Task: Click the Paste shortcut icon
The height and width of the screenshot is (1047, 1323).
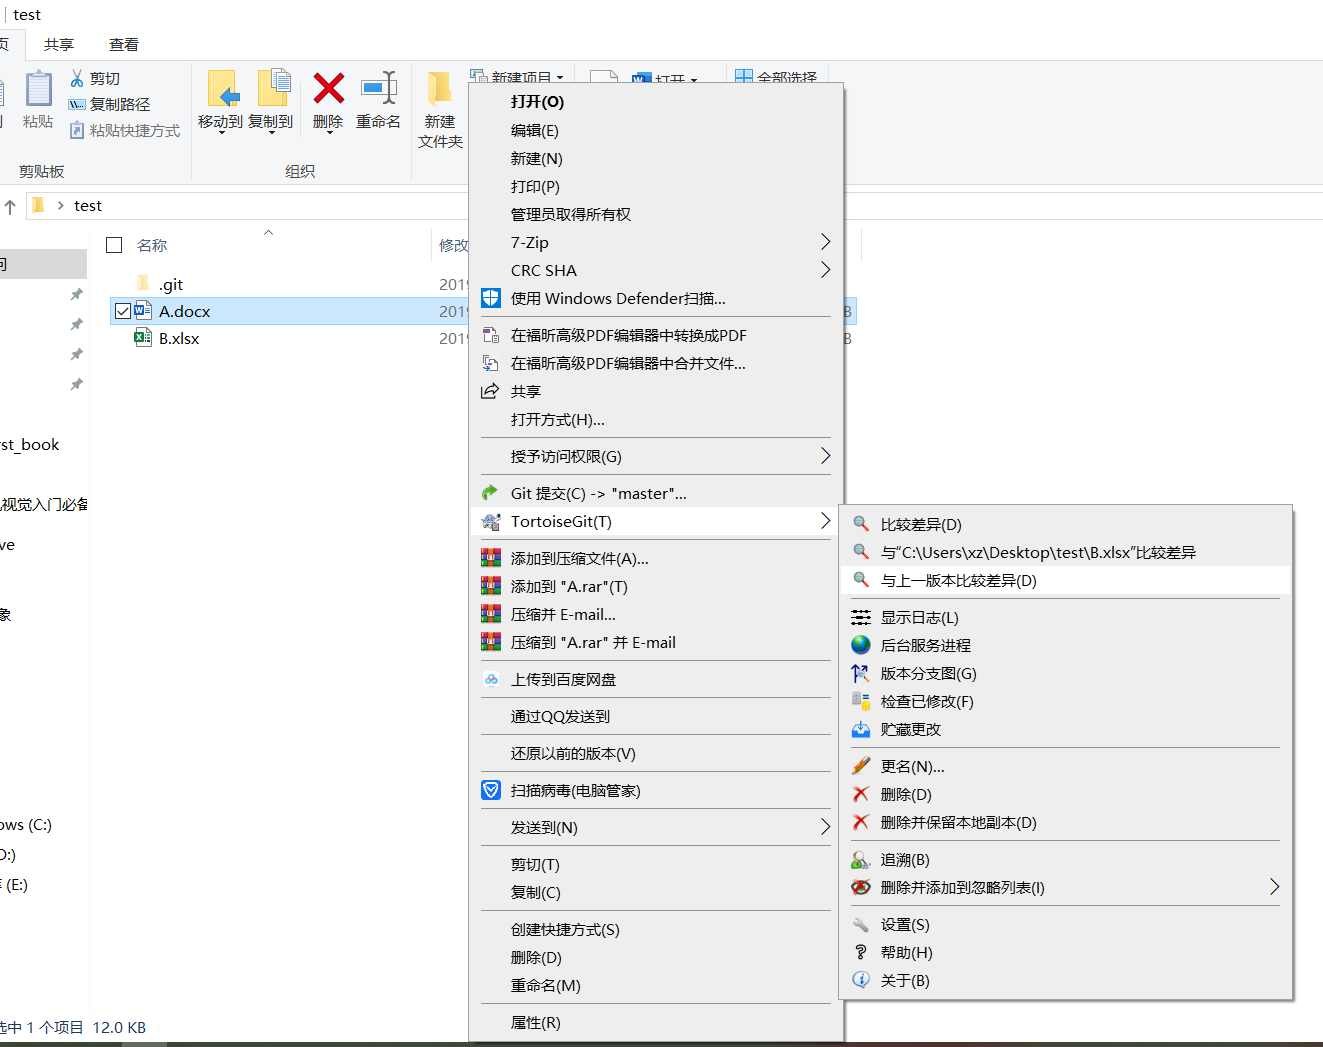Action: (x=77, y=130)
